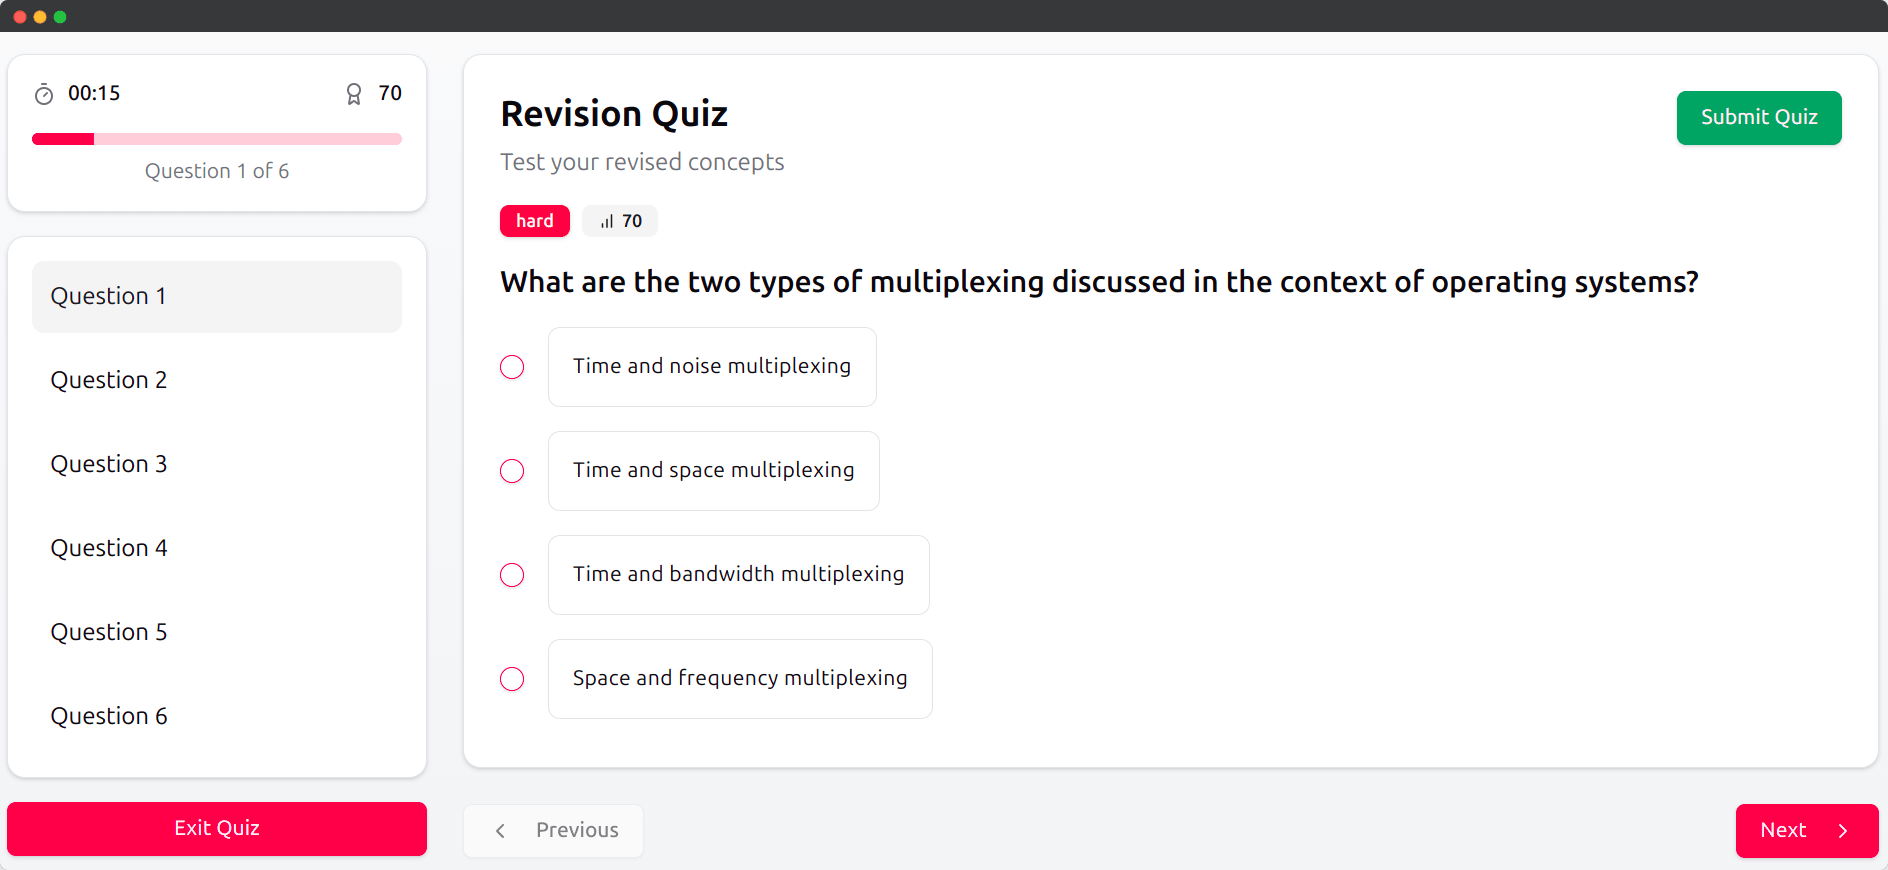Go back using the Previous button

(x=553, y=830)
